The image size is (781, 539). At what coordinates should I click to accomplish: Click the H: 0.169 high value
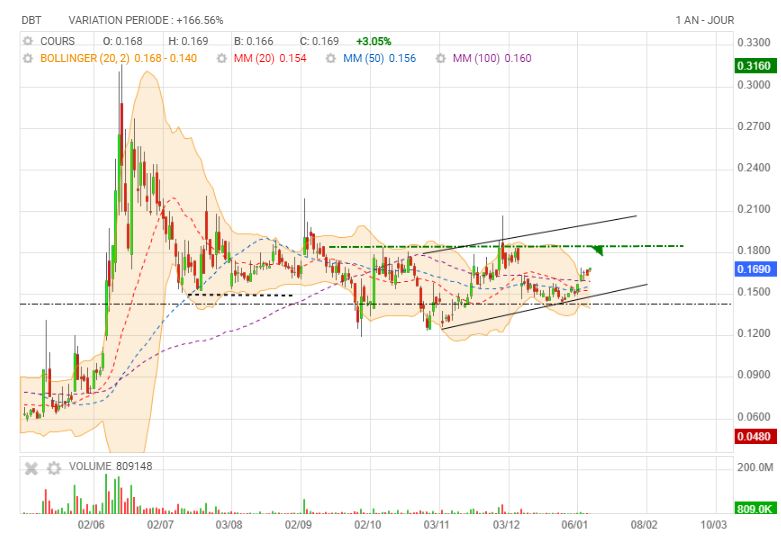(x=188, y=41)
